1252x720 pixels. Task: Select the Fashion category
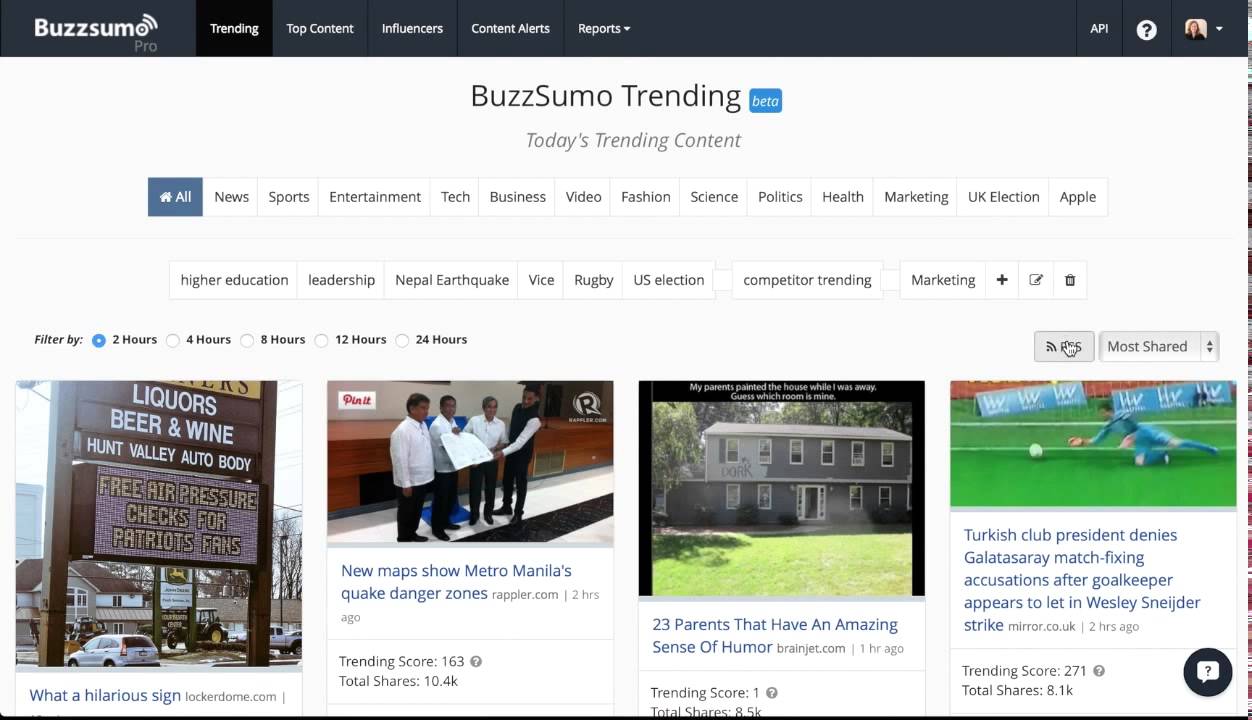pyautogui.click(x=645, y=197)
